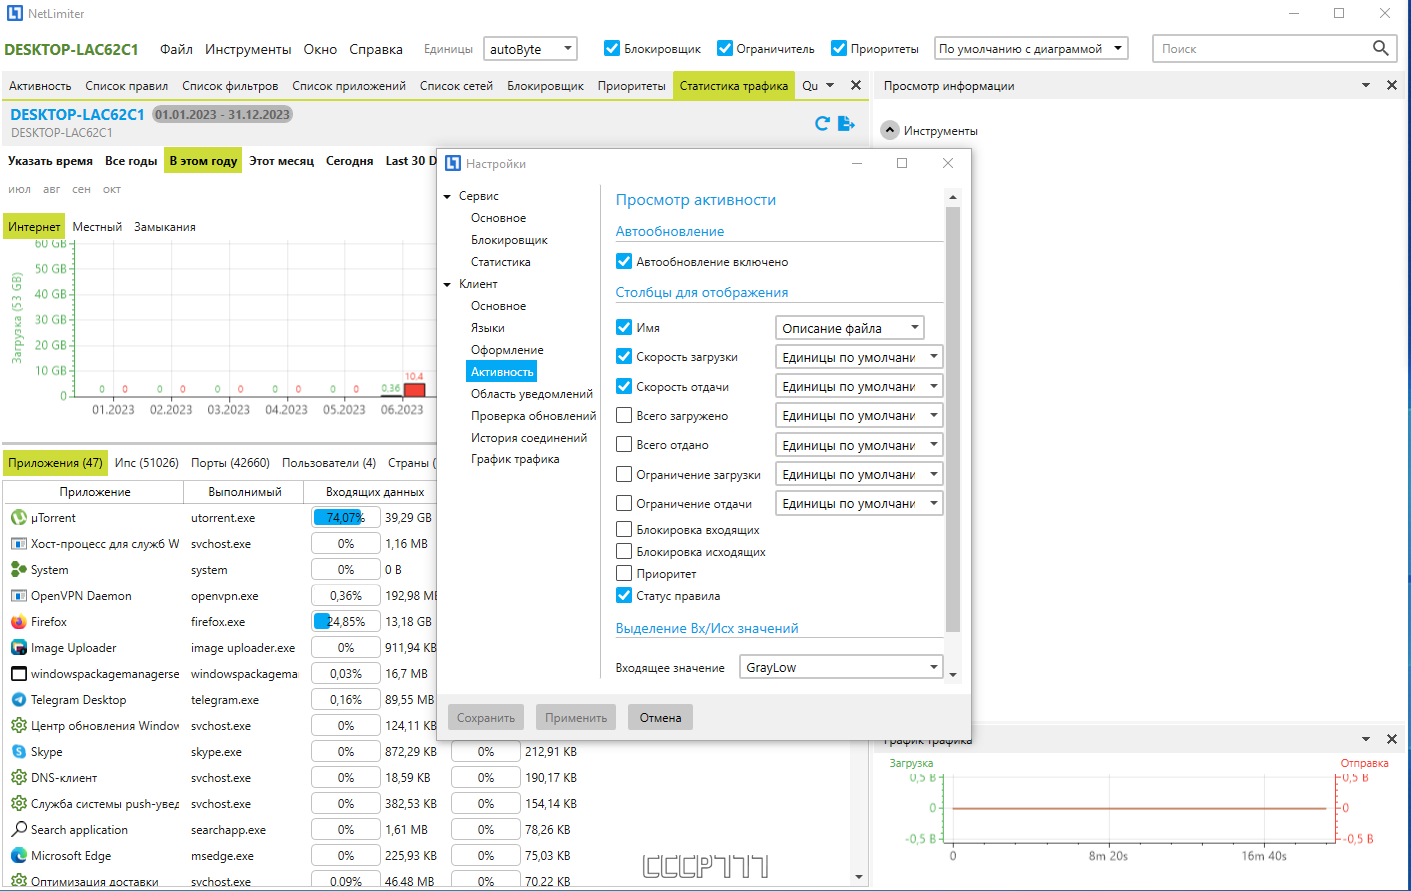Click the µTorrent application icon

18,517
